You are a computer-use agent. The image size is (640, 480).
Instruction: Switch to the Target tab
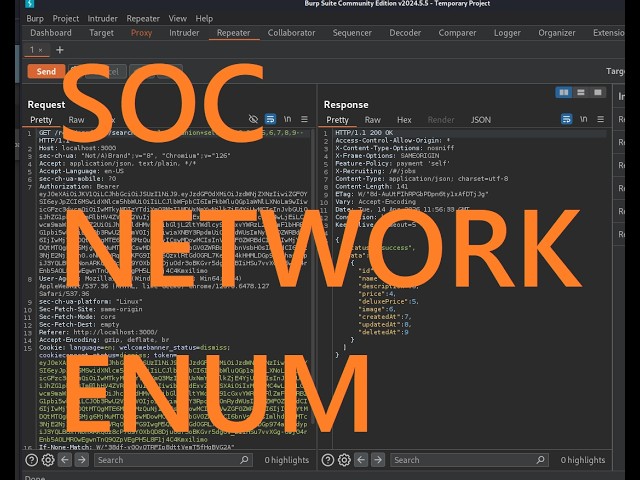click(x=101, y=33)
